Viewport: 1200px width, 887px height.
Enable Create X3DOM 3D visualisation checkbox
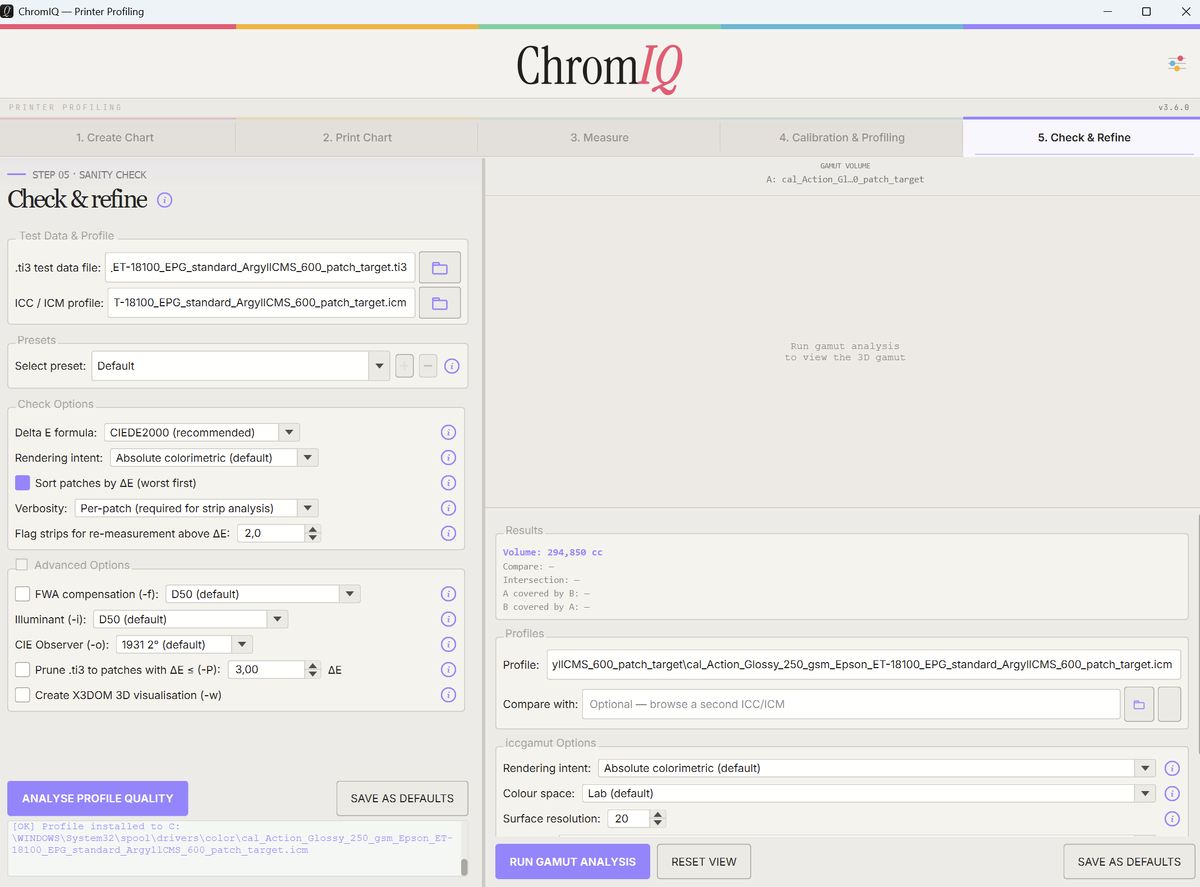coord(23,695)
